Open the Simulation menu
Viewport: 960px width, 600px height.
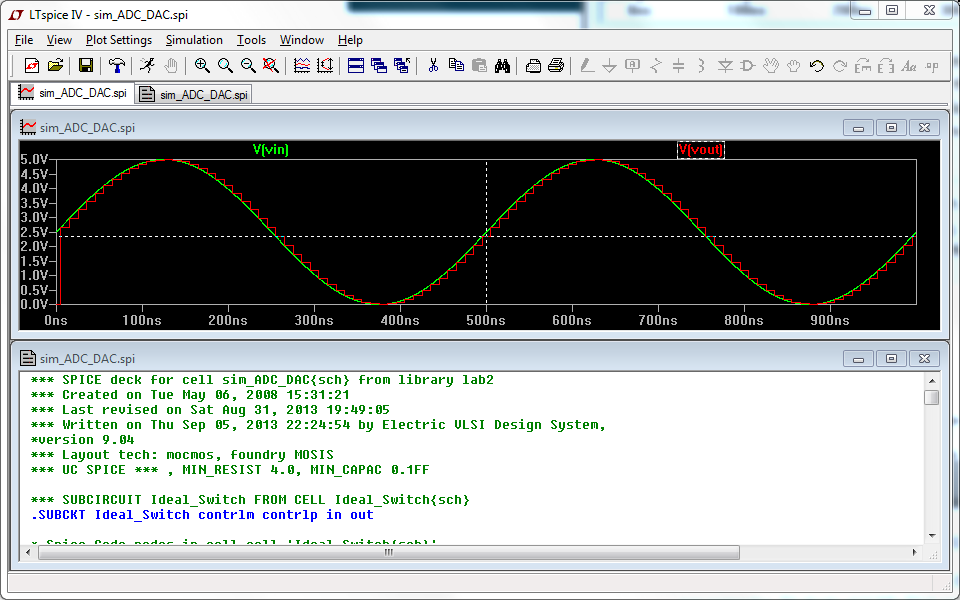(x=194, y=40)
